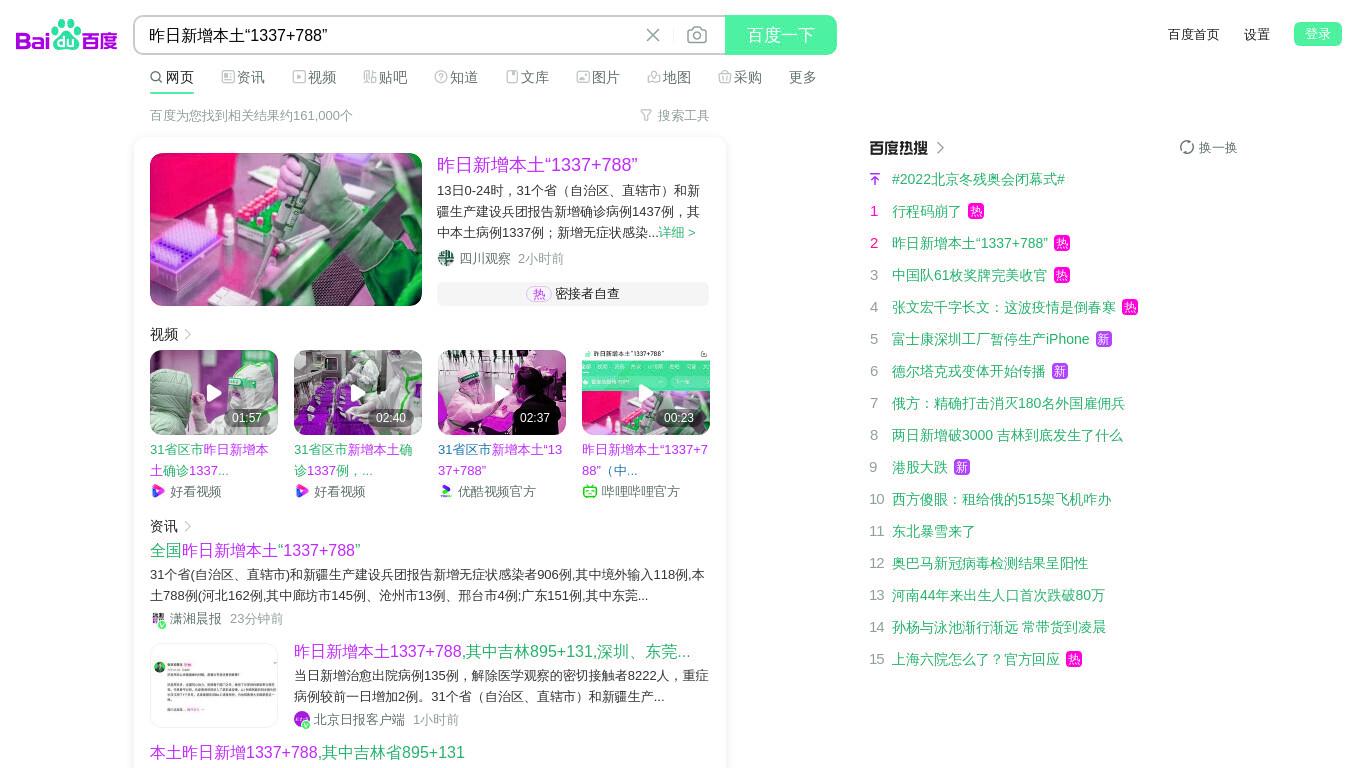Screen dimensions: 1366x768
Task: Open the 地图 tab
Action: coord(669,77)
